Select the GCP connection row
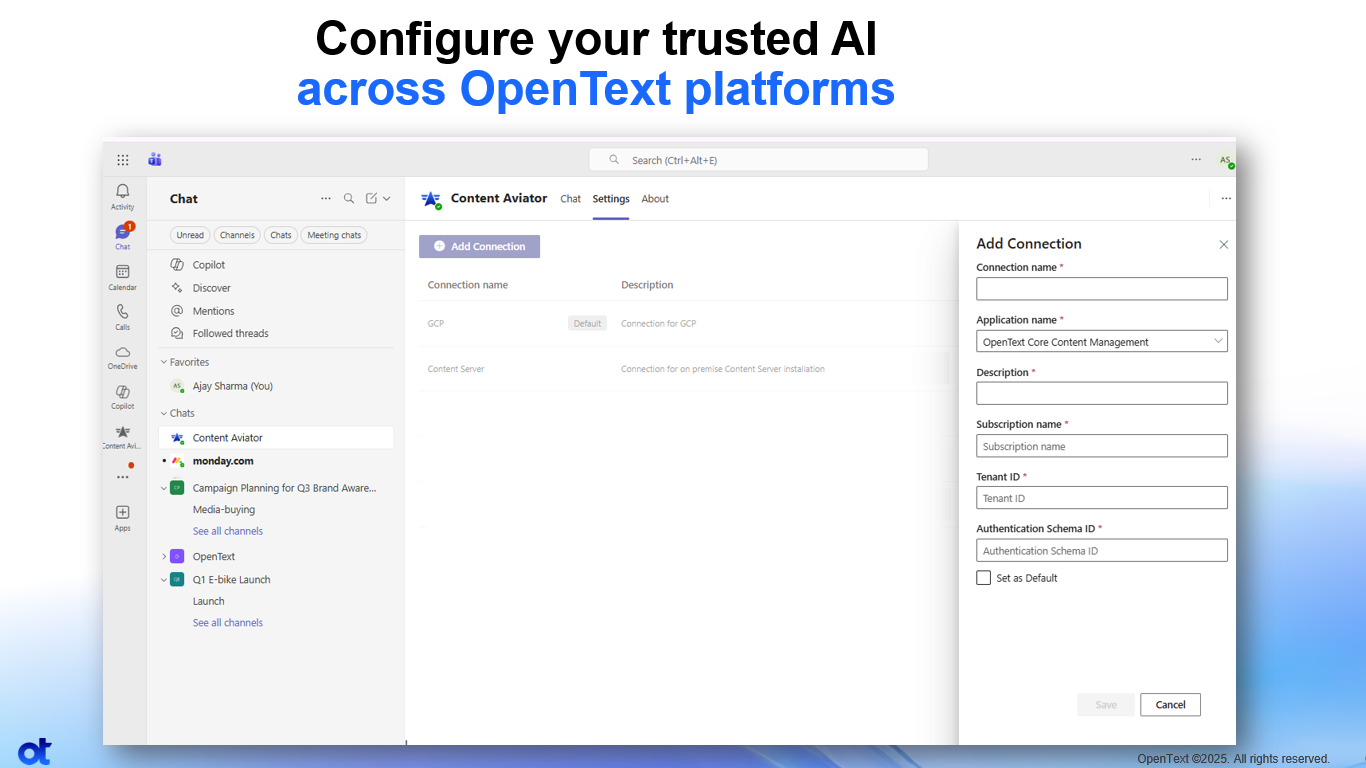The image size is (1366, 768). pyautogui.click(x=688, y=323)
